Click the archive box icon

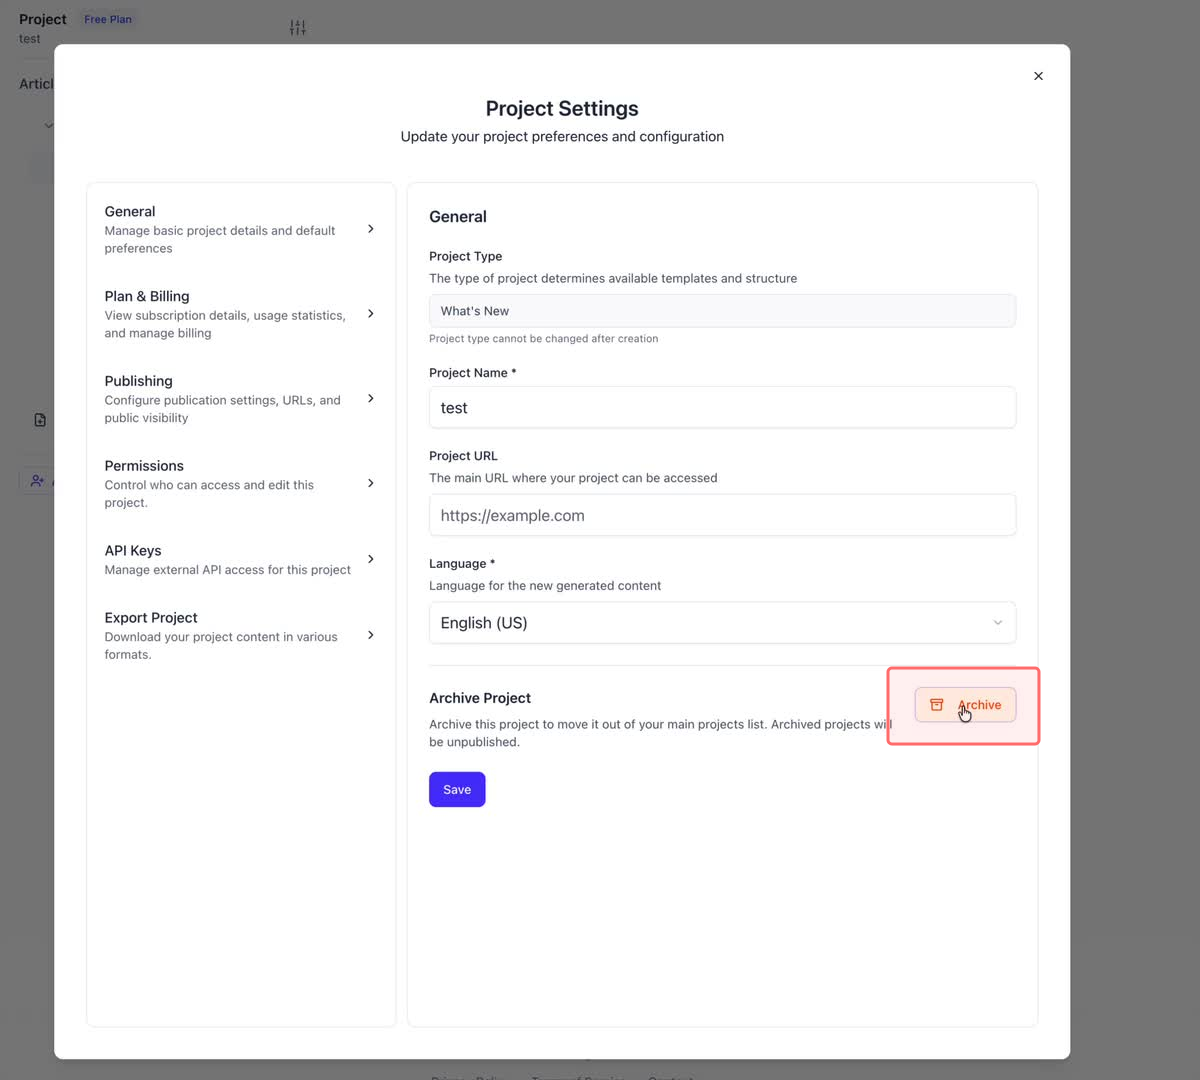[936, 705]
